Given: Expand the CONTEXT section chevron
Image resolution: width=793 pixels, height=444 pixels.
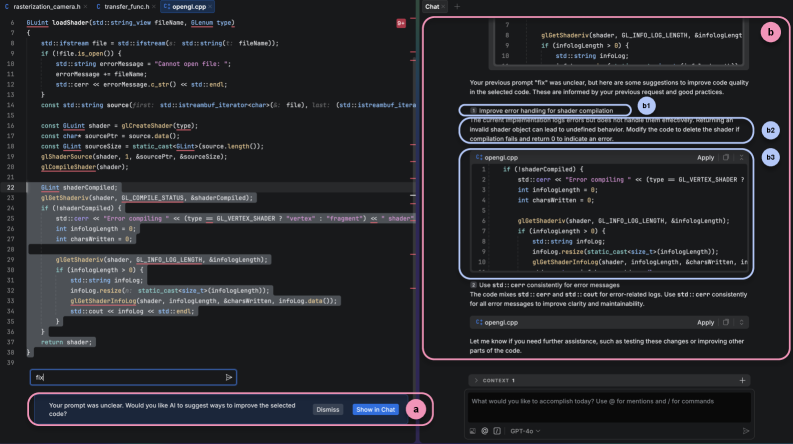Looking at the screenshot, I should coord(475,380).
